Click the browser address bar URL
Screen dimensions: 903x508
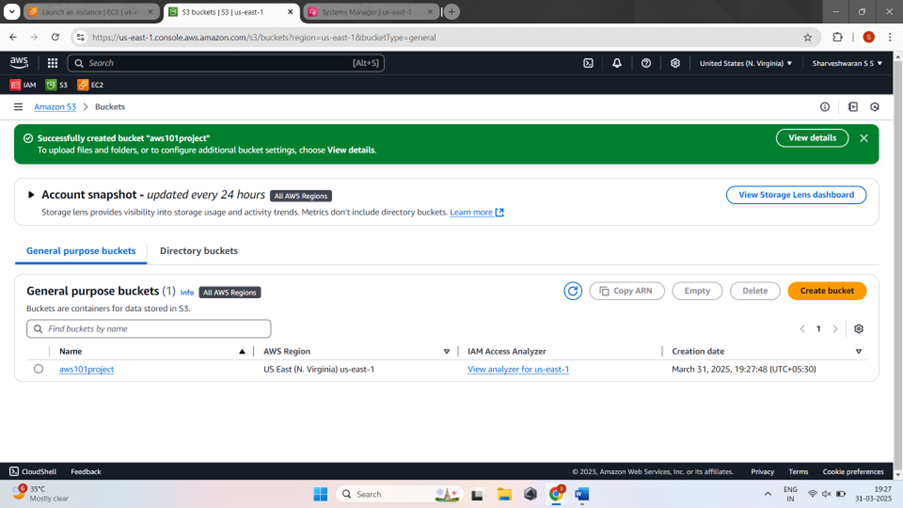(264, 37)
